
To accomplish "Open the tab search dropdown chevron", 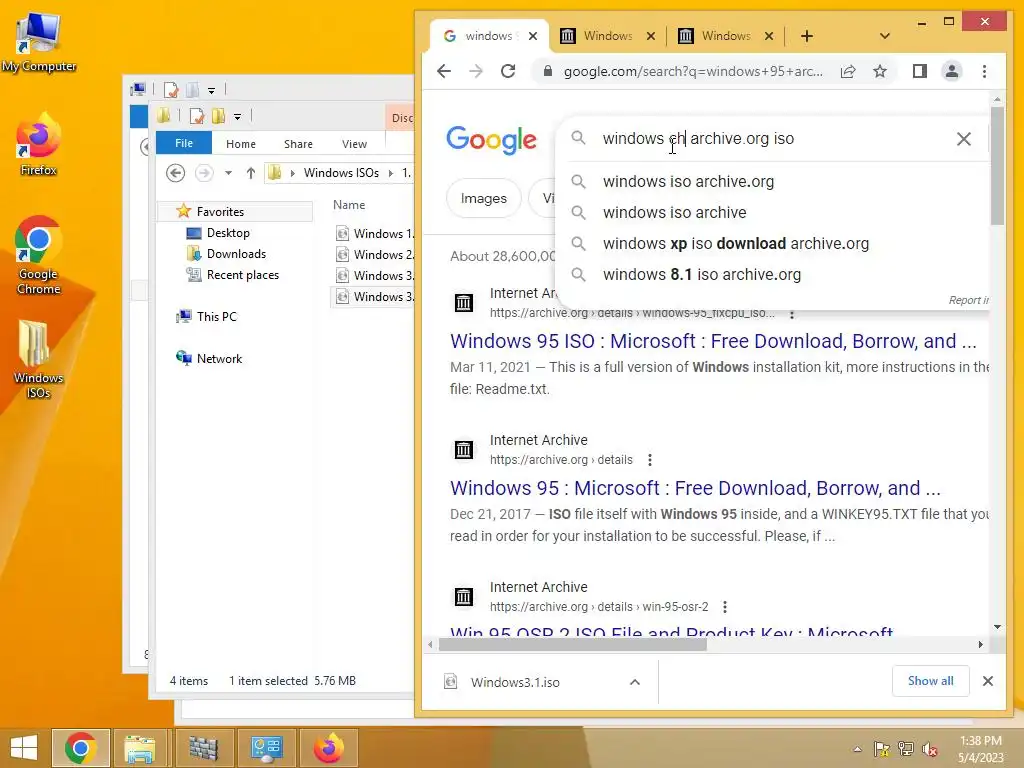I will [884, 36].
